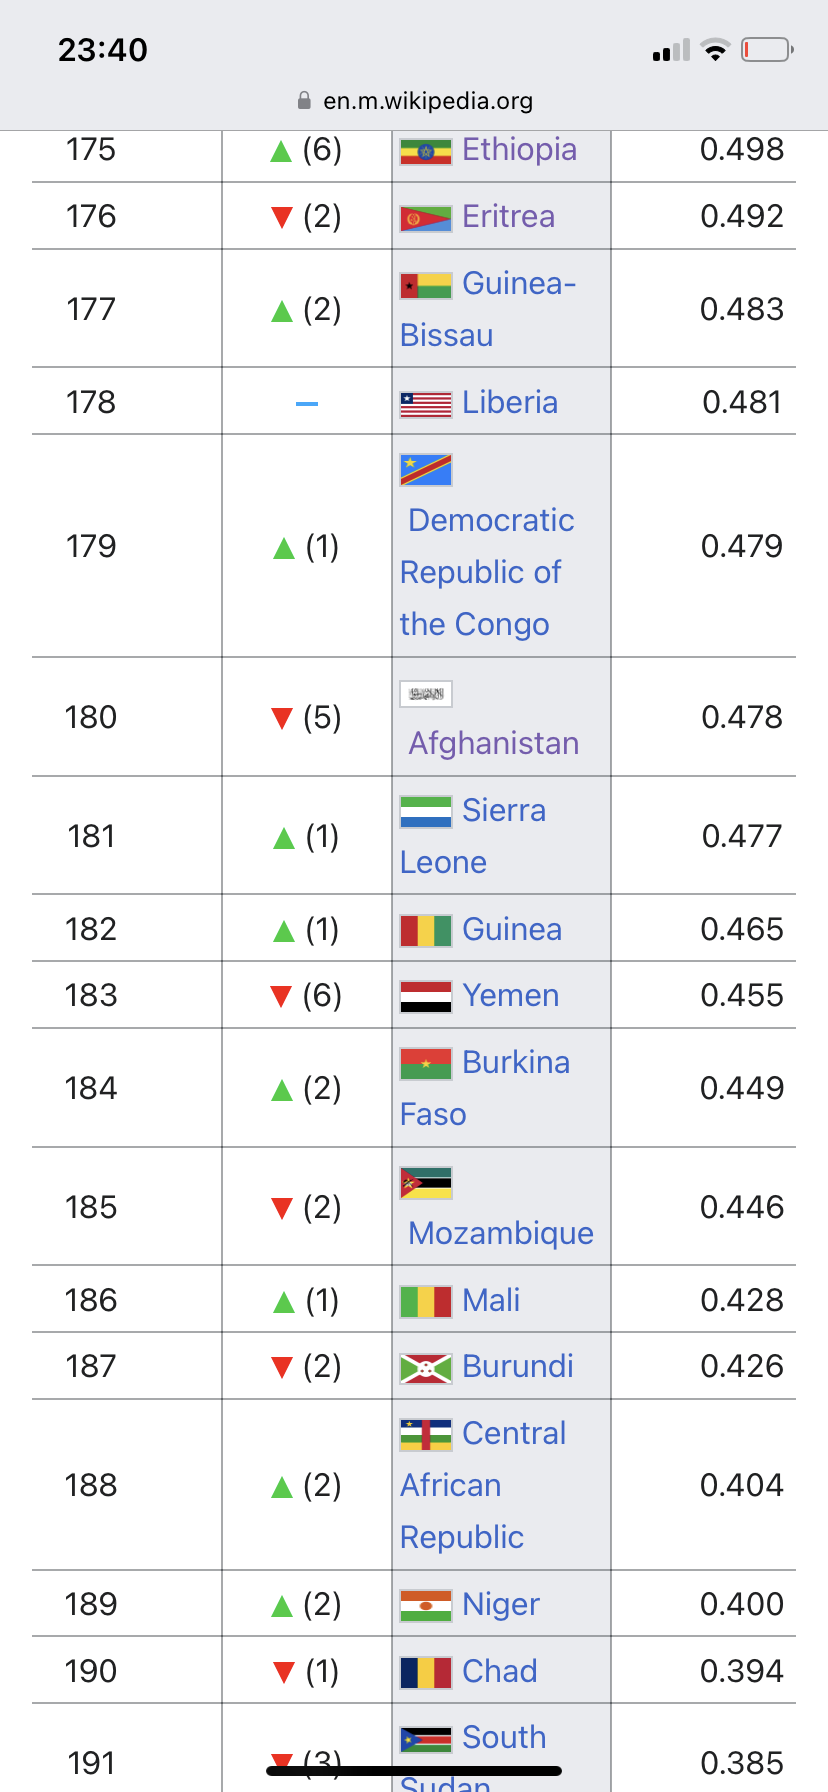Open the Burkina Faso link

485,1088
